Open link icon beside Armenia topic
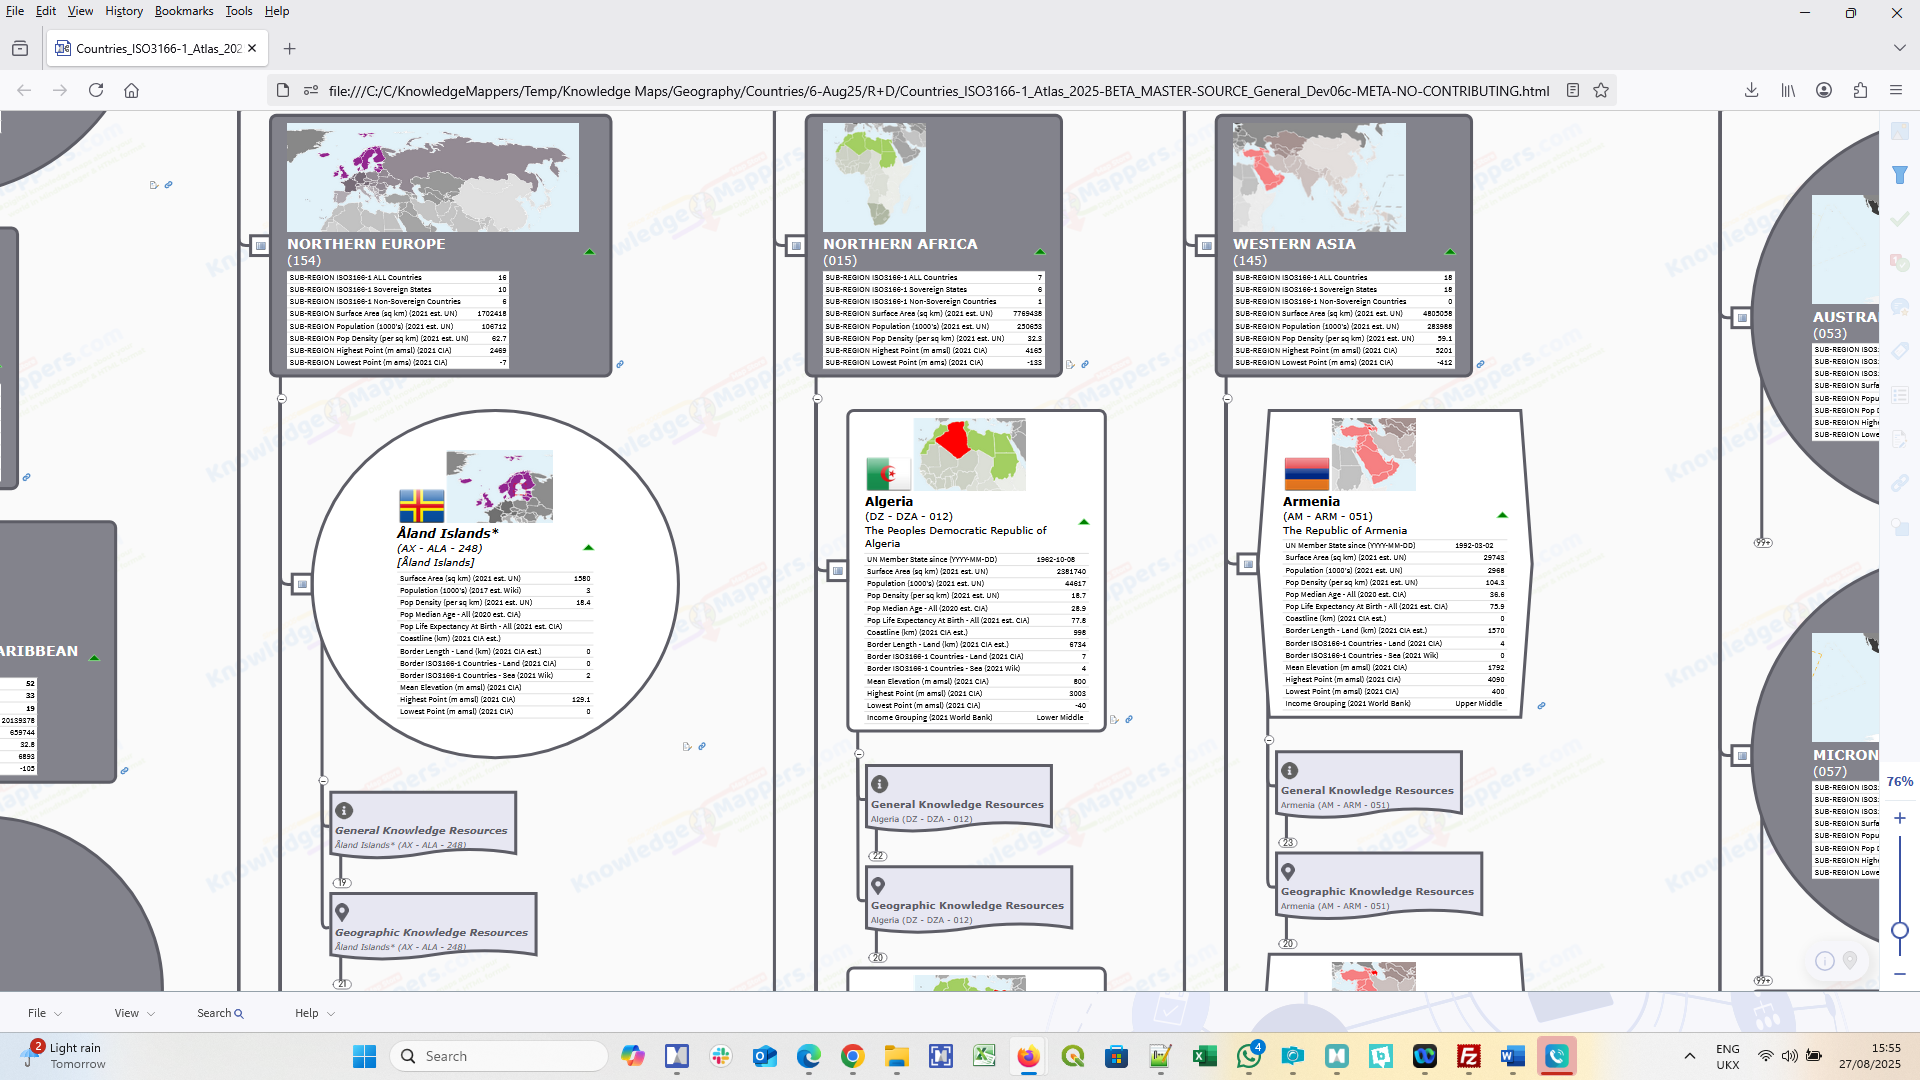Viewport: 1920px width, 1080px height. click(1542, 706)
